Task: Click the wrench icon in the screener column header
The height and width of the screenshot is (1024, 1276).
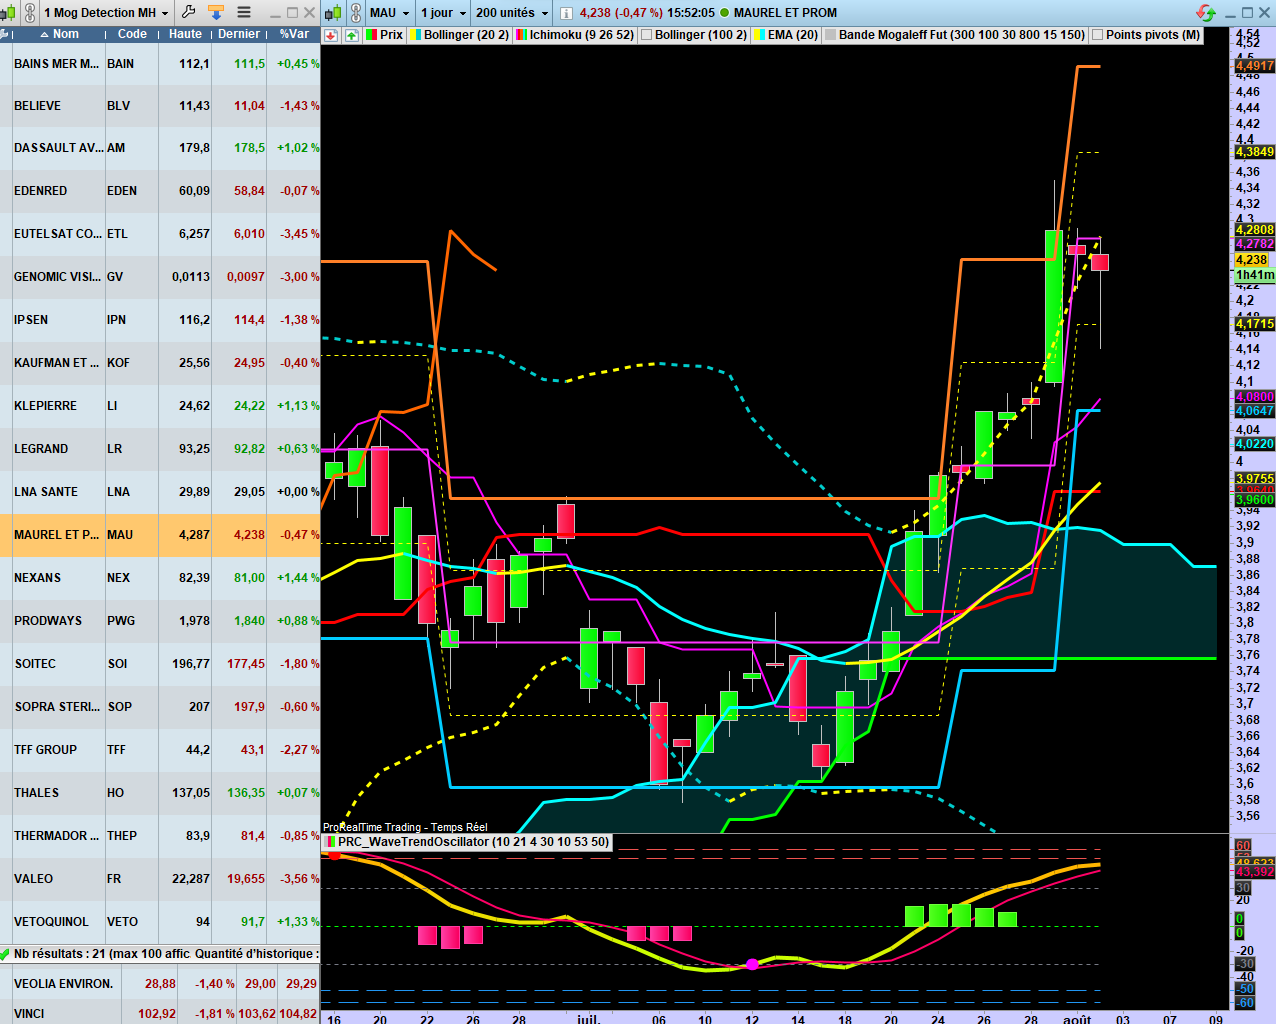Action: 5,34
